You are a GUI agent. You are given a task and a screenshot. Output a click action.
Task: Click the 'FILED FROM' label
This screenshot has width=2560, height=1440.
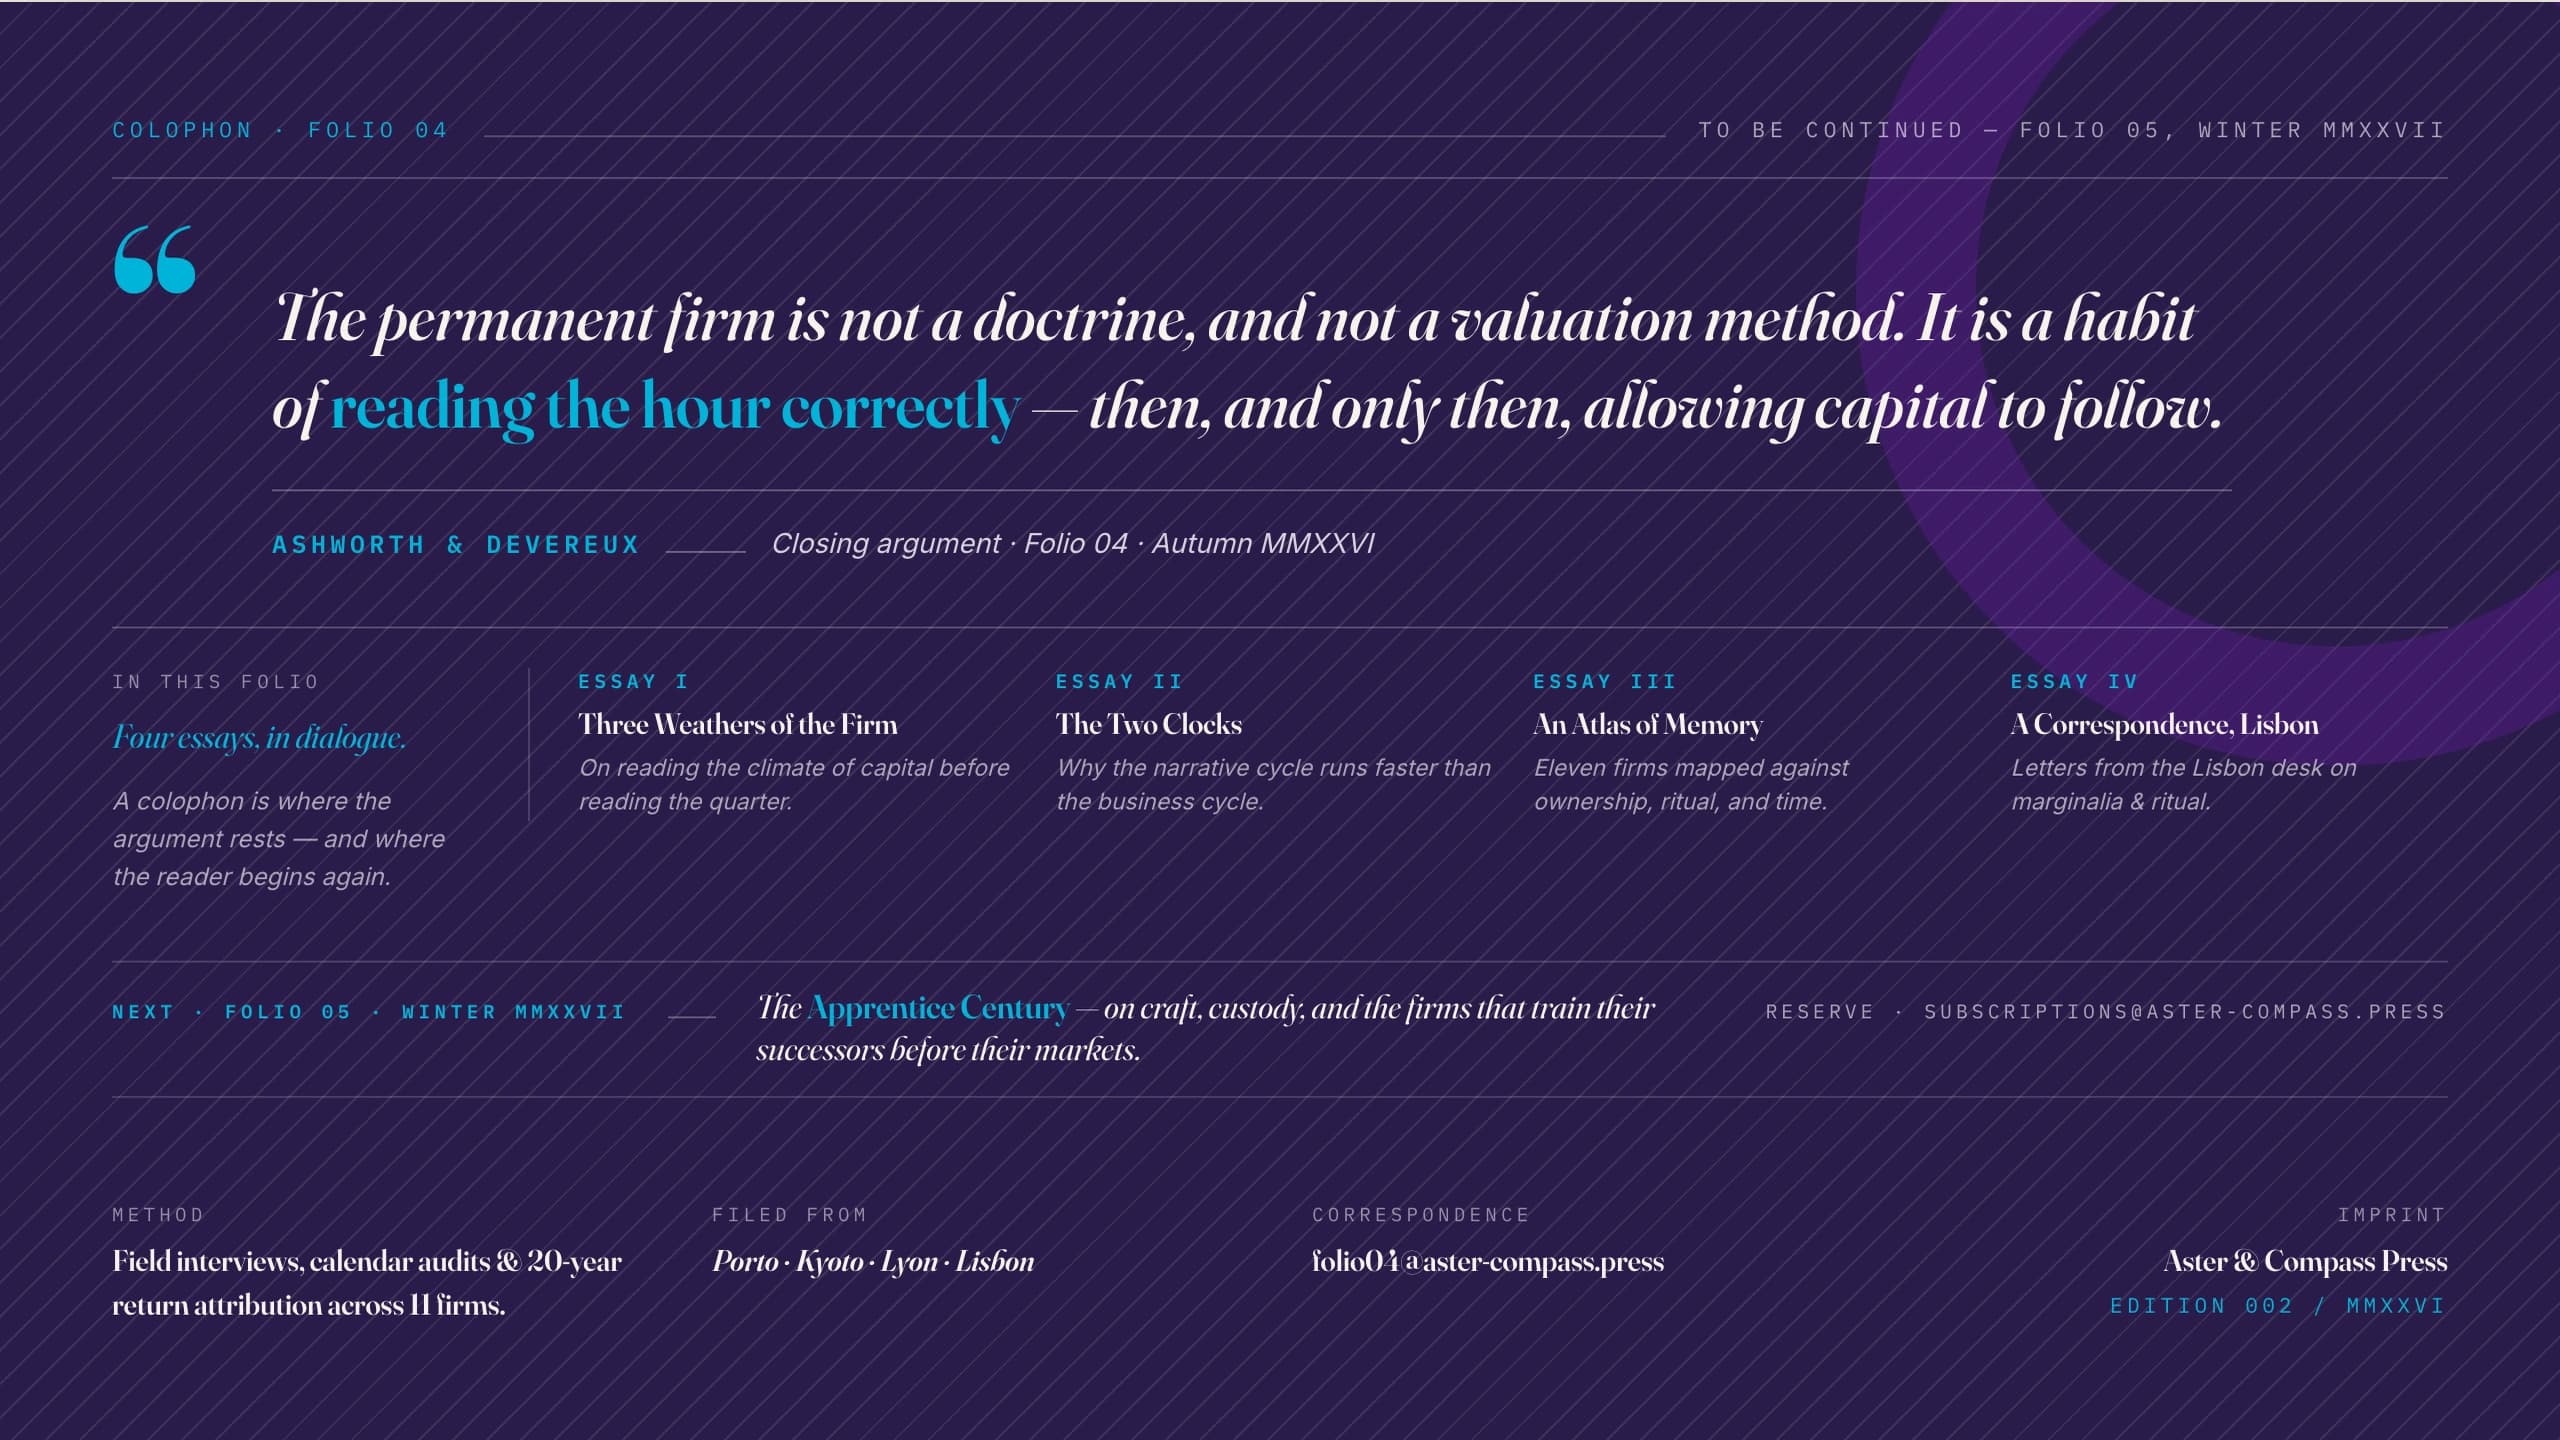coord(789,1215)
